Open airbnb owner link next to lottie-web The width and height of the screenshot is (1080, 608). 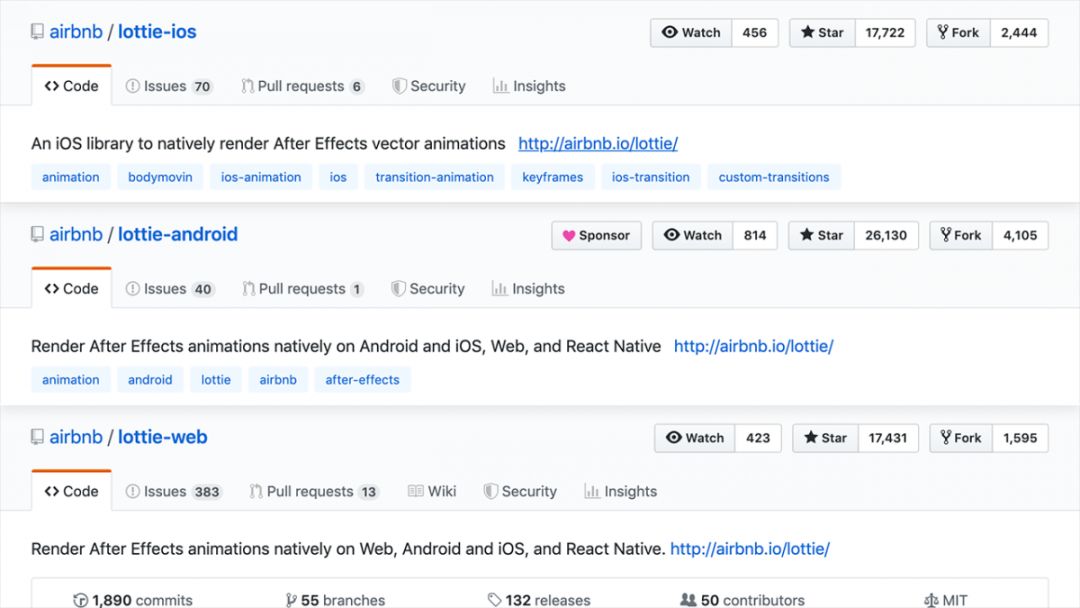76,437
